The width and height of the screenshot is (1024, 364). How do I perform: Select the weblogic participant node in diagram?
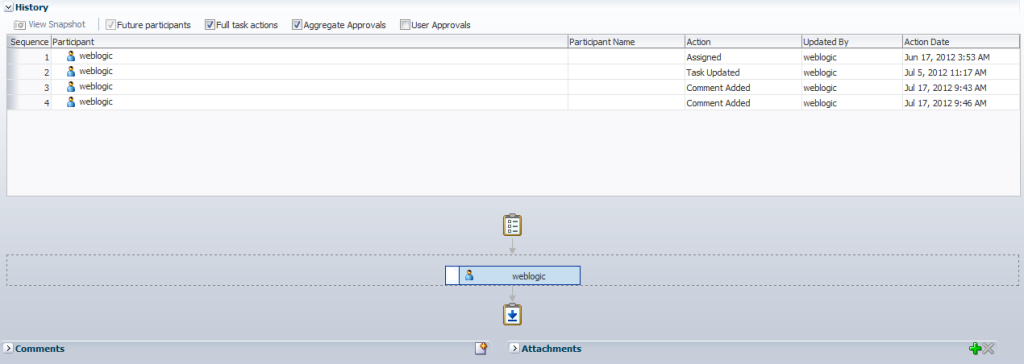point(513,276)
